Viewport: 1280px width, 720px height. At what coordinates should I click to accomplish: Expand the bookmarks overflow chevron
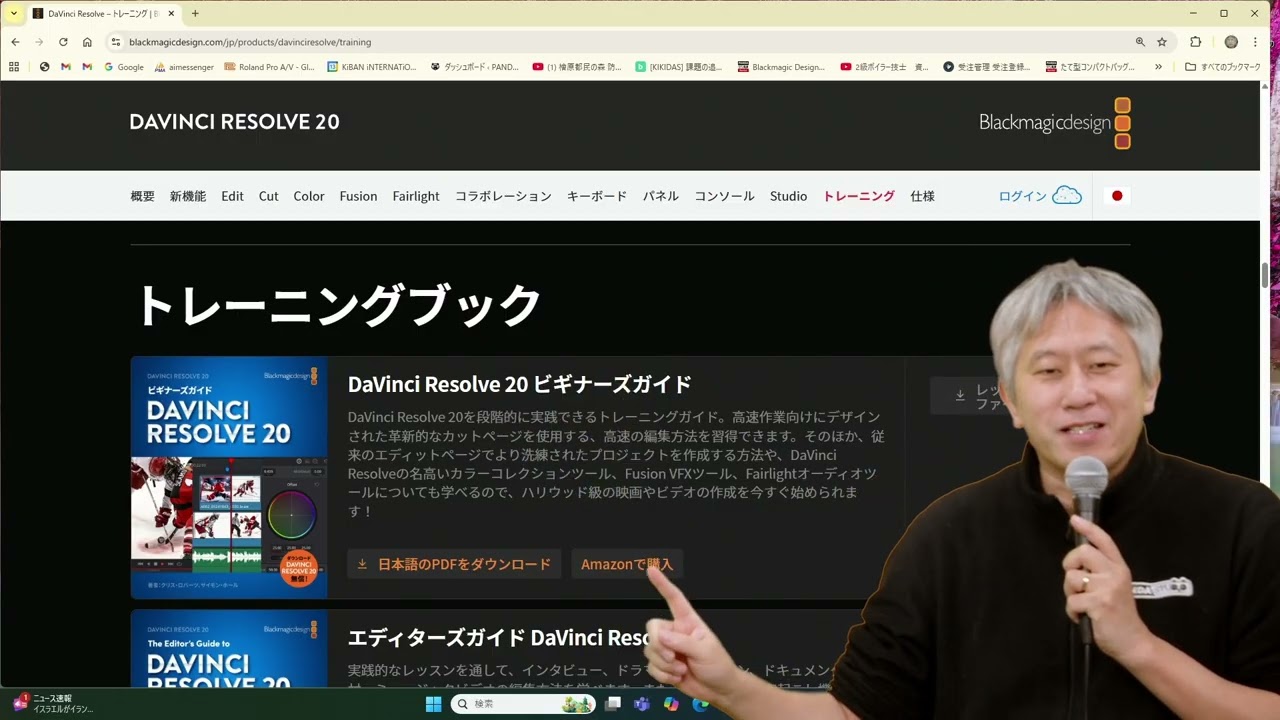tap(1159, 67)
